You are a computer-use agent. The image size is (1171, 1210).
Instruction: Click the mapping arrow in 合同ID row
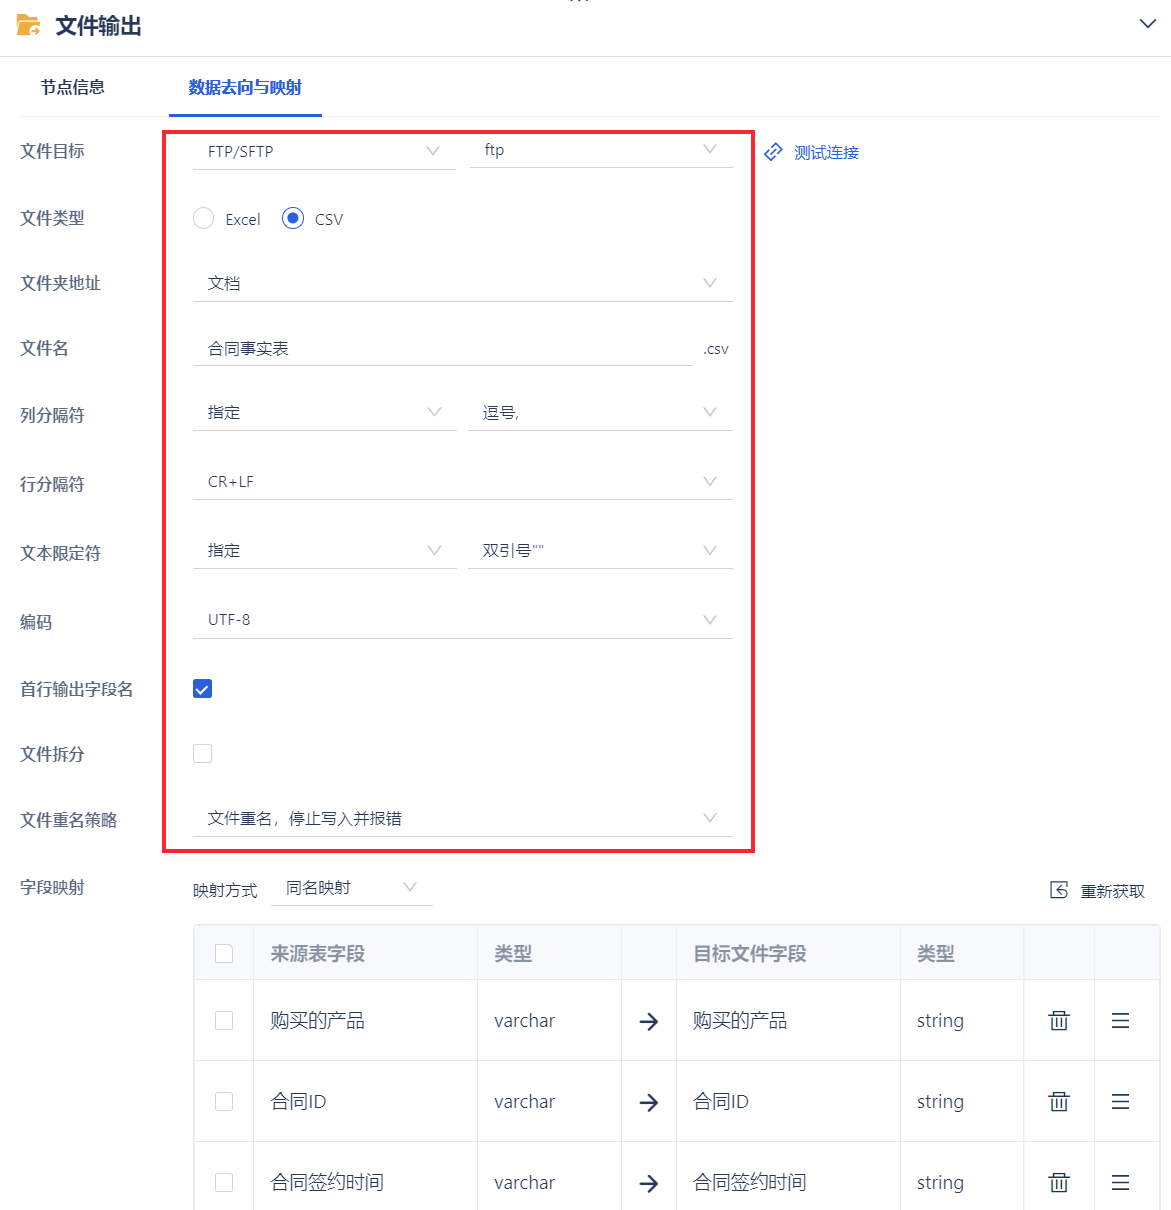click(x=649, y=1102)
